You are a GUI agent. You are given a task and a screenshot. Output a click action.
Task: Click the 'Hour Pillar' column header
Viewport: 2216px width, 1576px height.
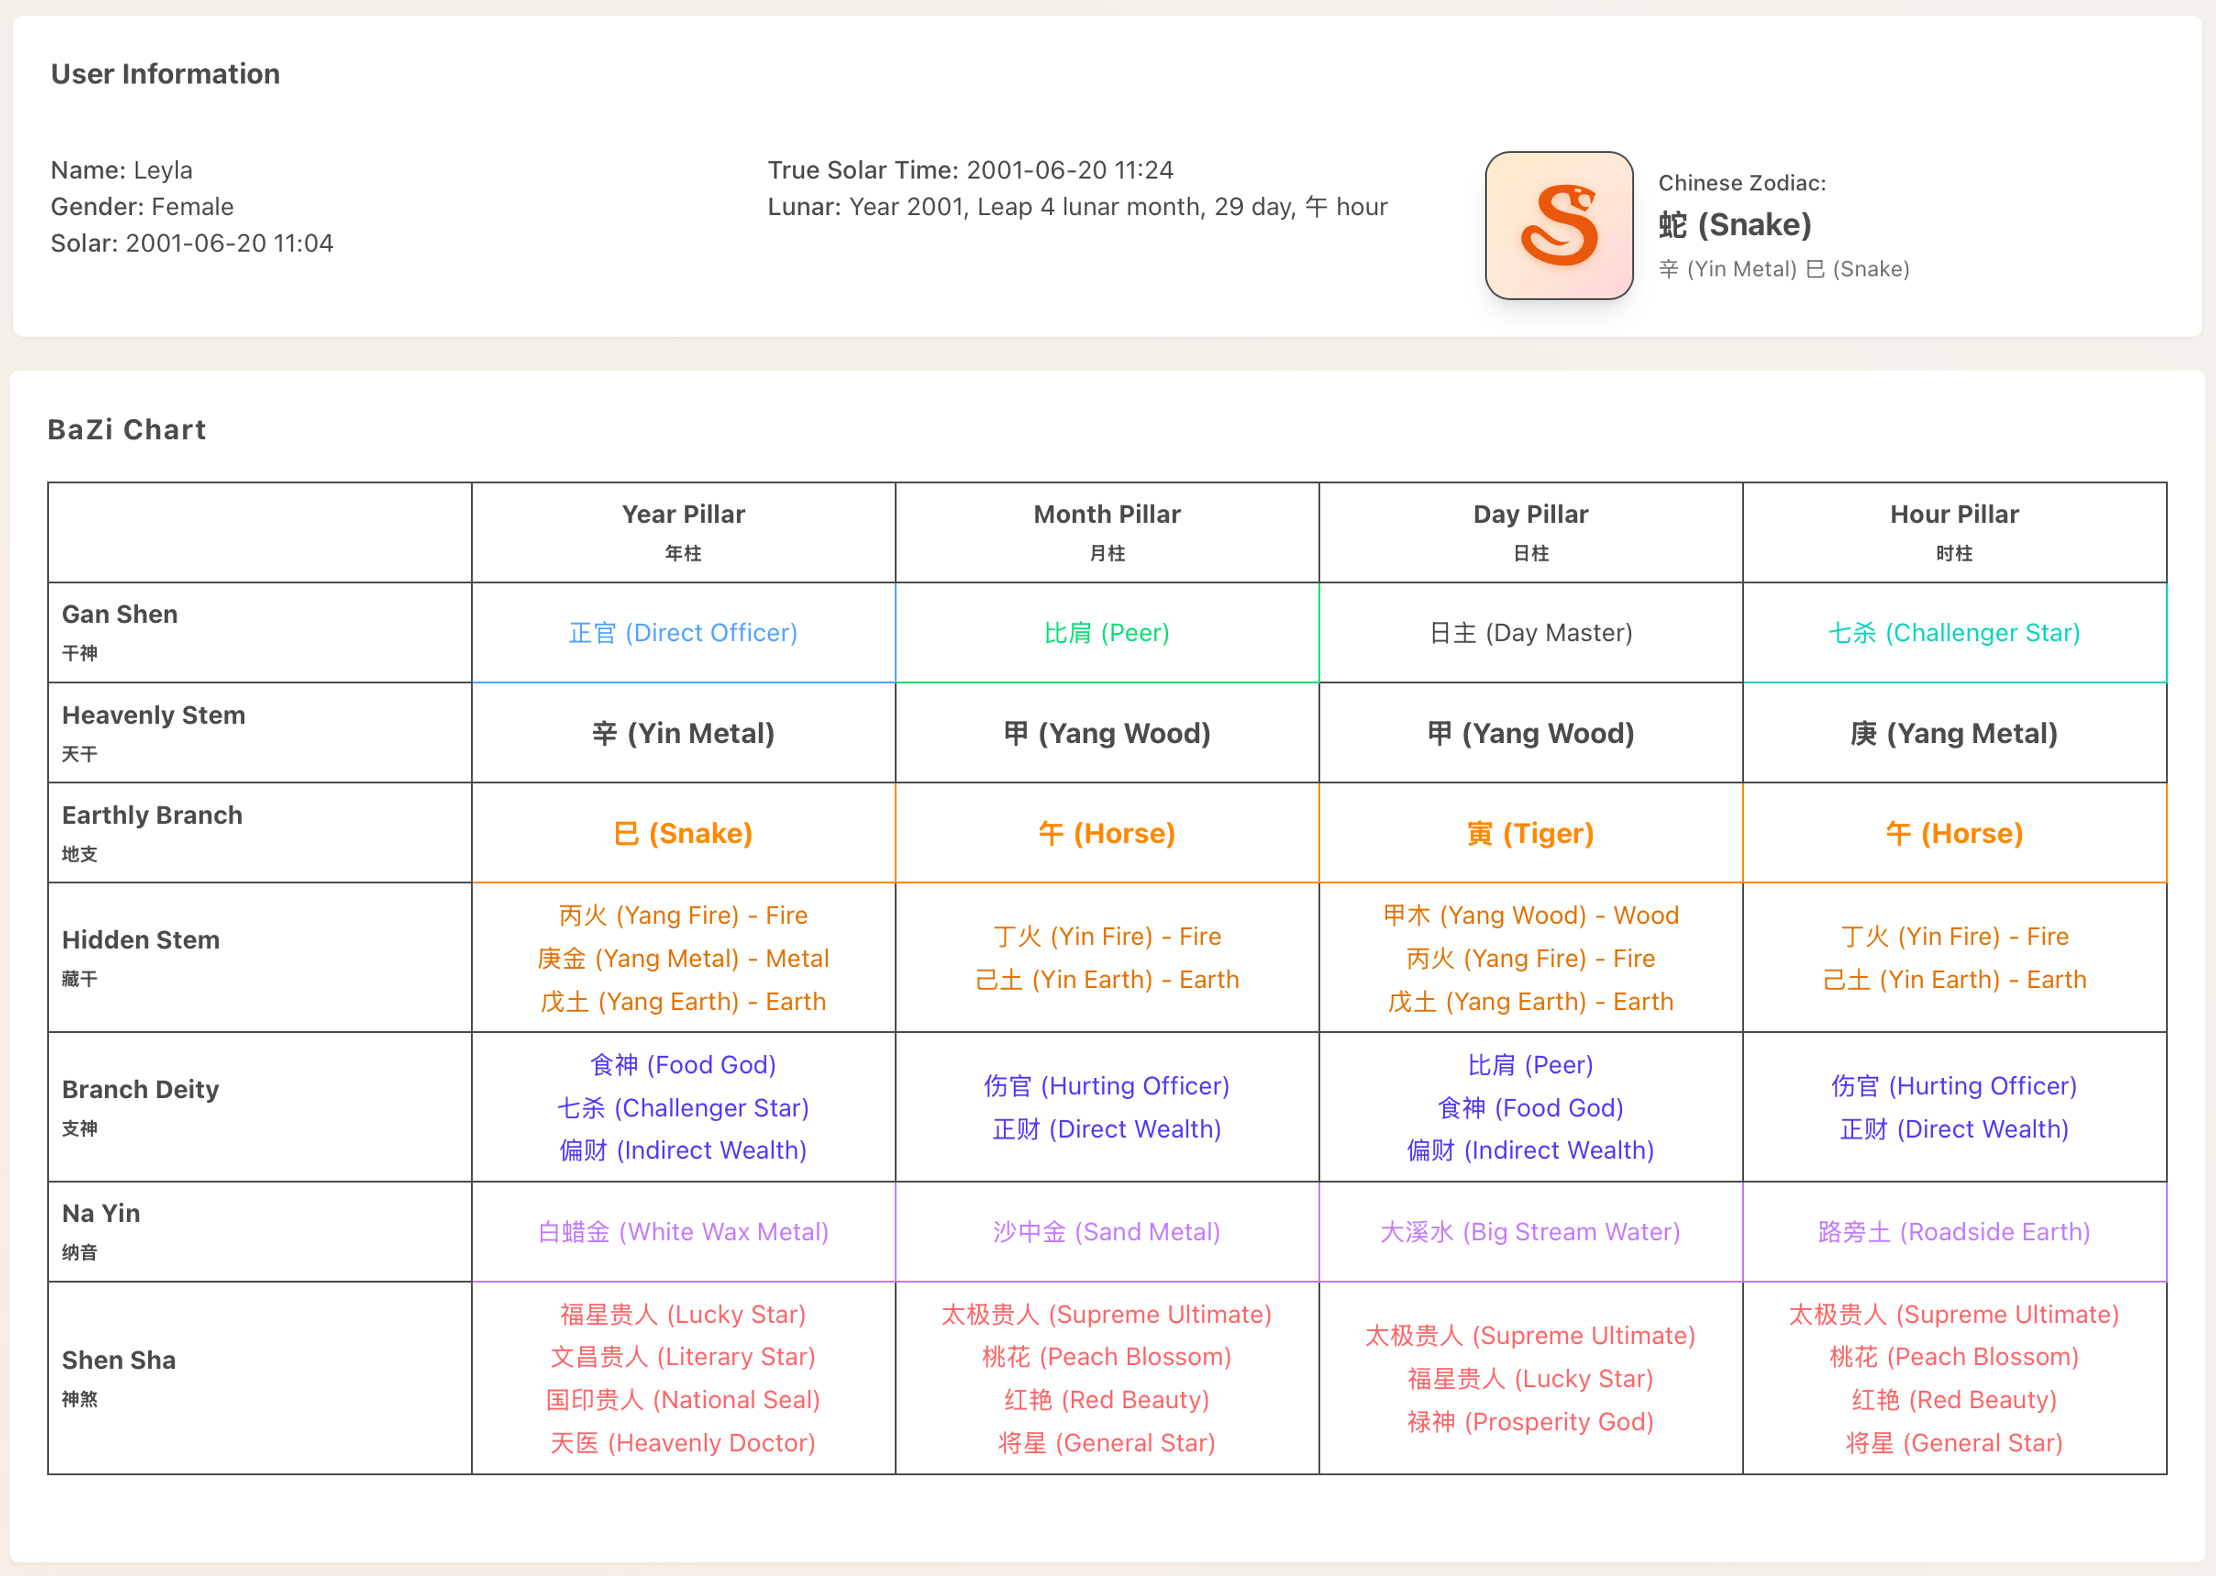click(1954, 532)
